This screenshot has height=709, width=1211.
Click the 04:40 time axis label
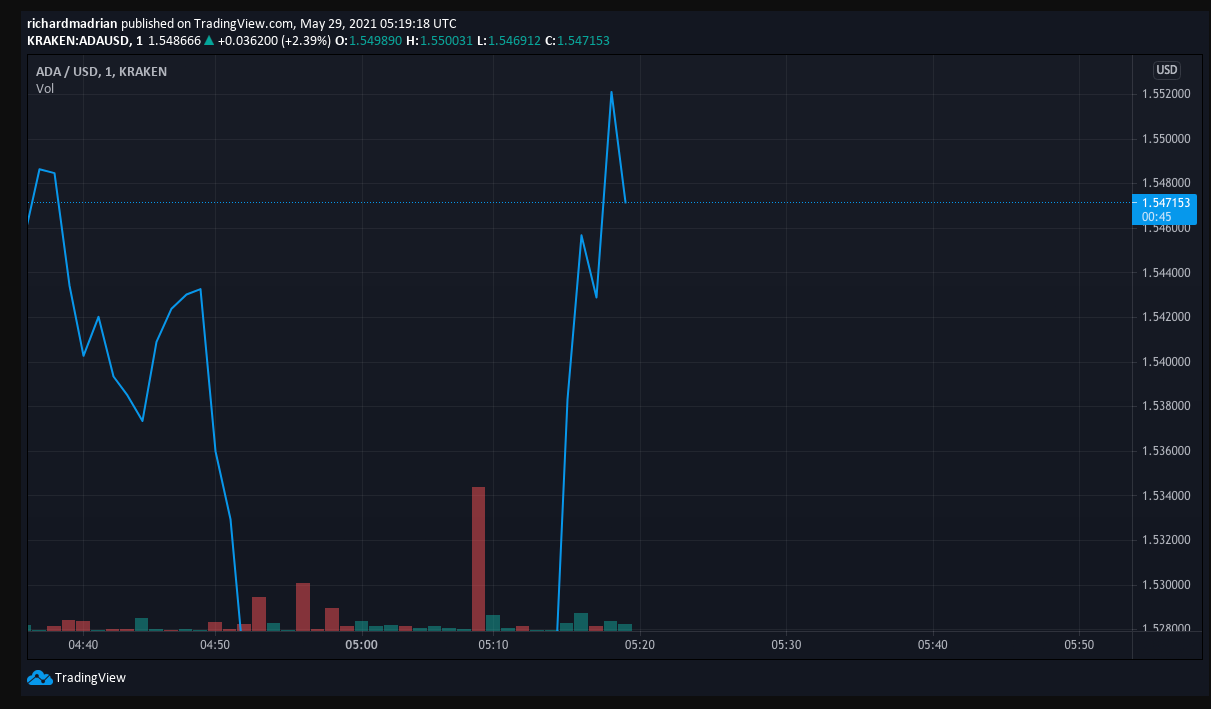coord(83,645)
